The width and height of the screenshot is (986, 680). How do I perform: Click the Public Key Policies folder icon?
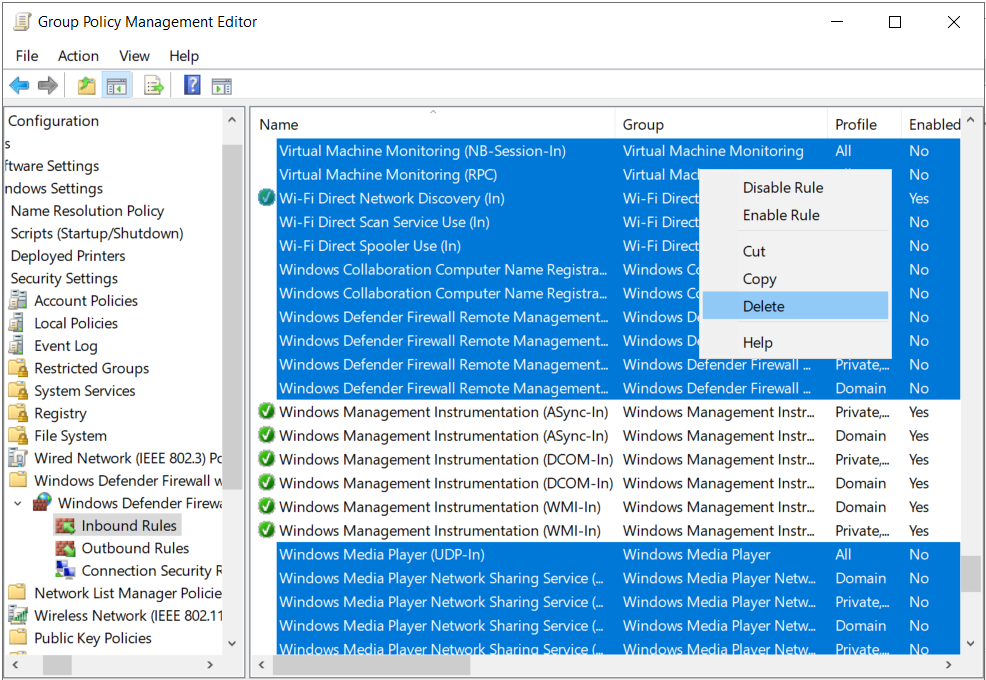[x=18, y=638]
